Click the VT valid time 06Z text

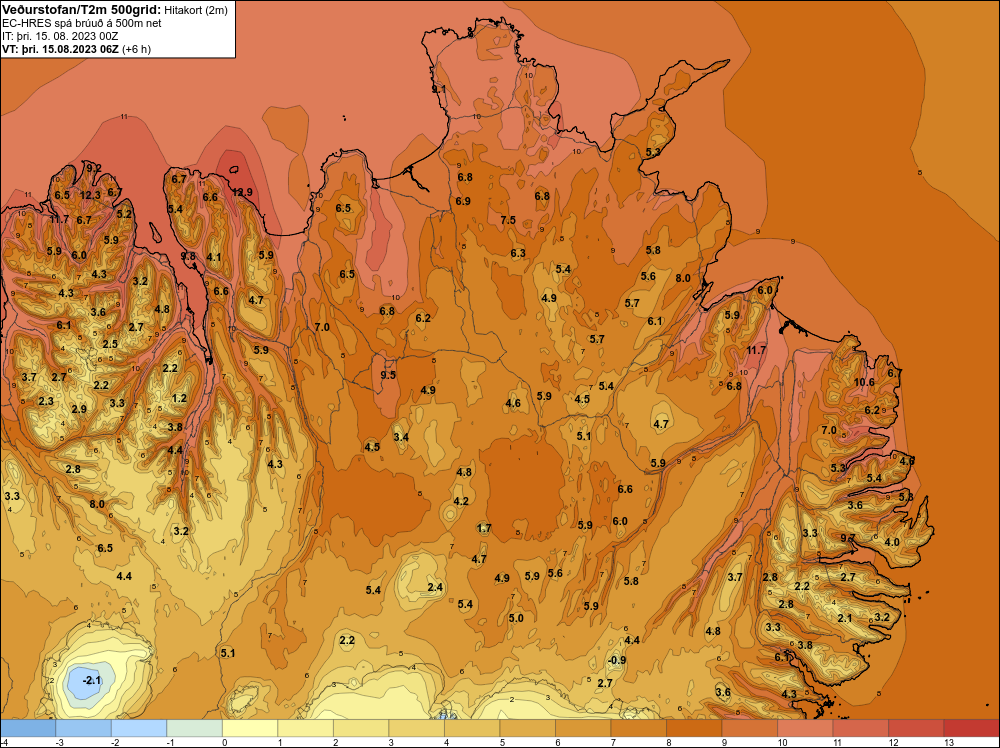pos(60,49)
